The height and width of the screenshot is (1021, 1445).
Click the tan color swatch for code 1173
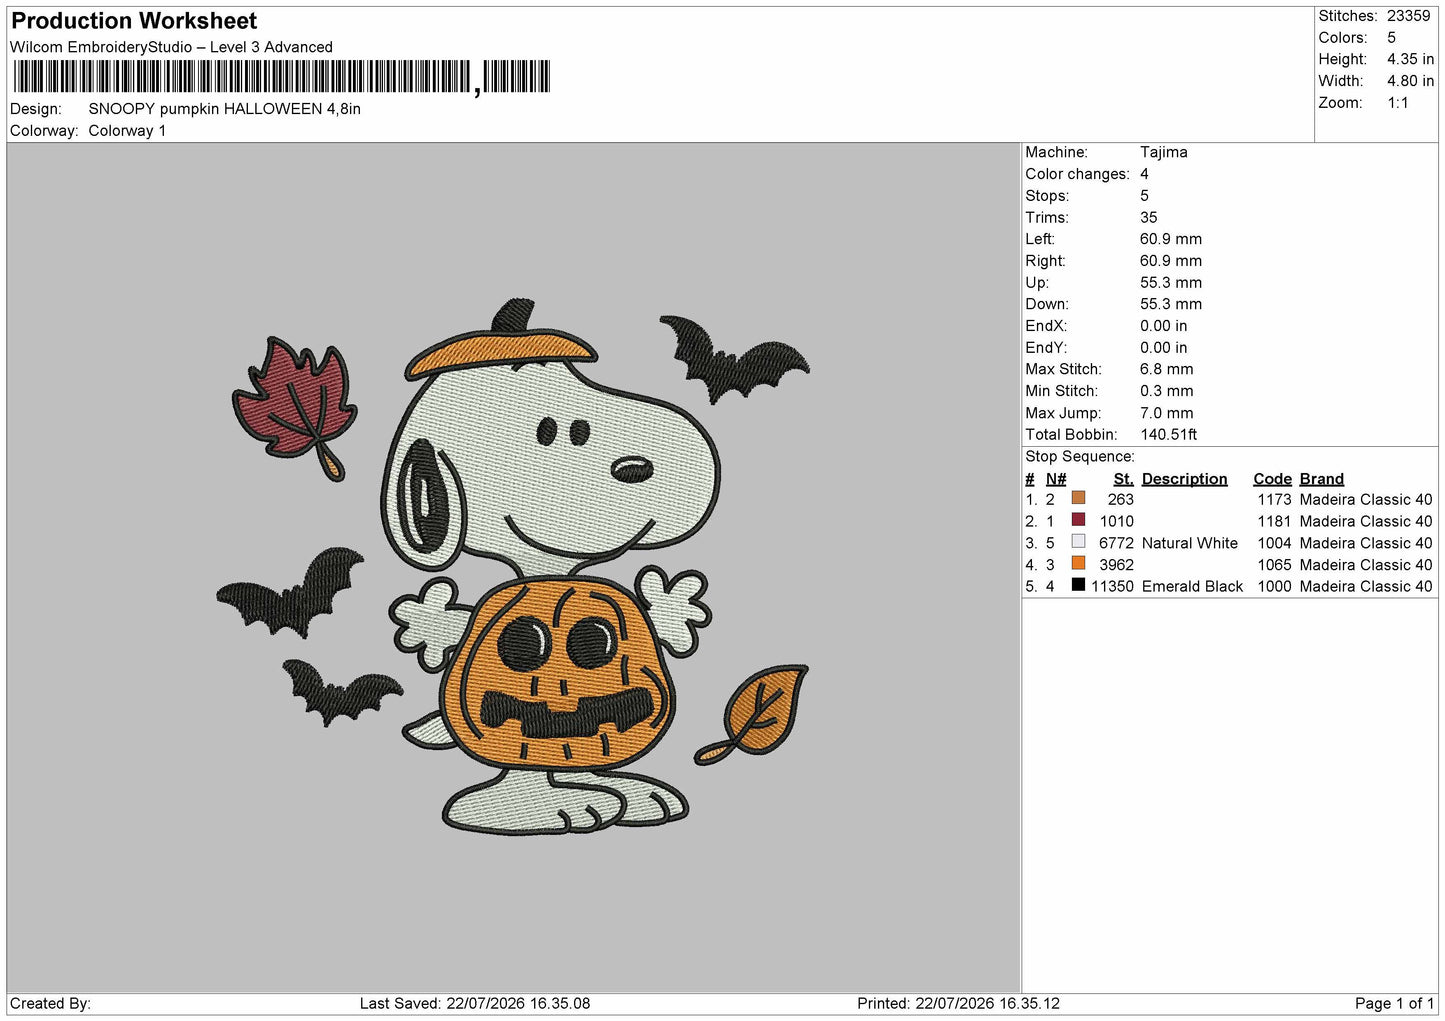pos(1078,498)
